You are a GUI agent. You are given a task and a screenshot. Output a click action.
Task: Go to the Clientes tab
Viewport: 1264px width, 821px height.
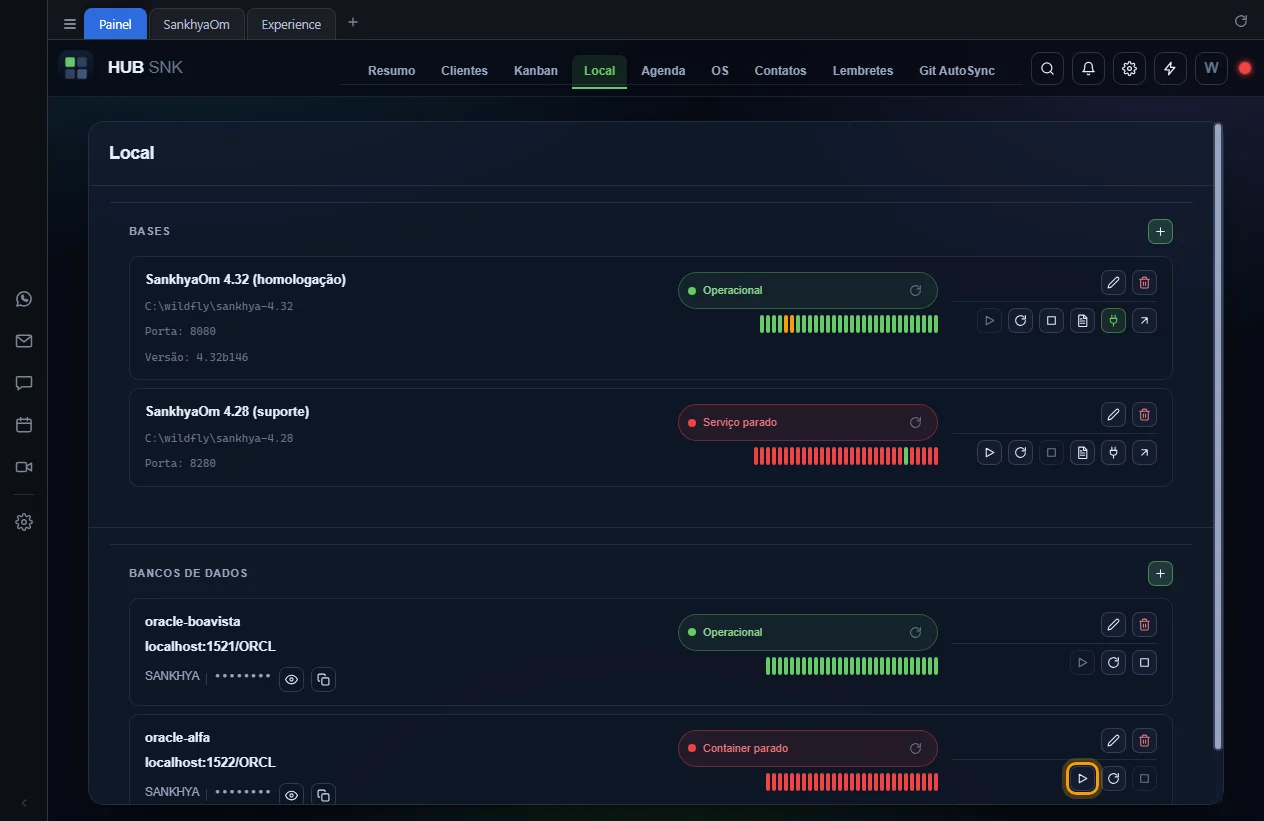[464, 71]
